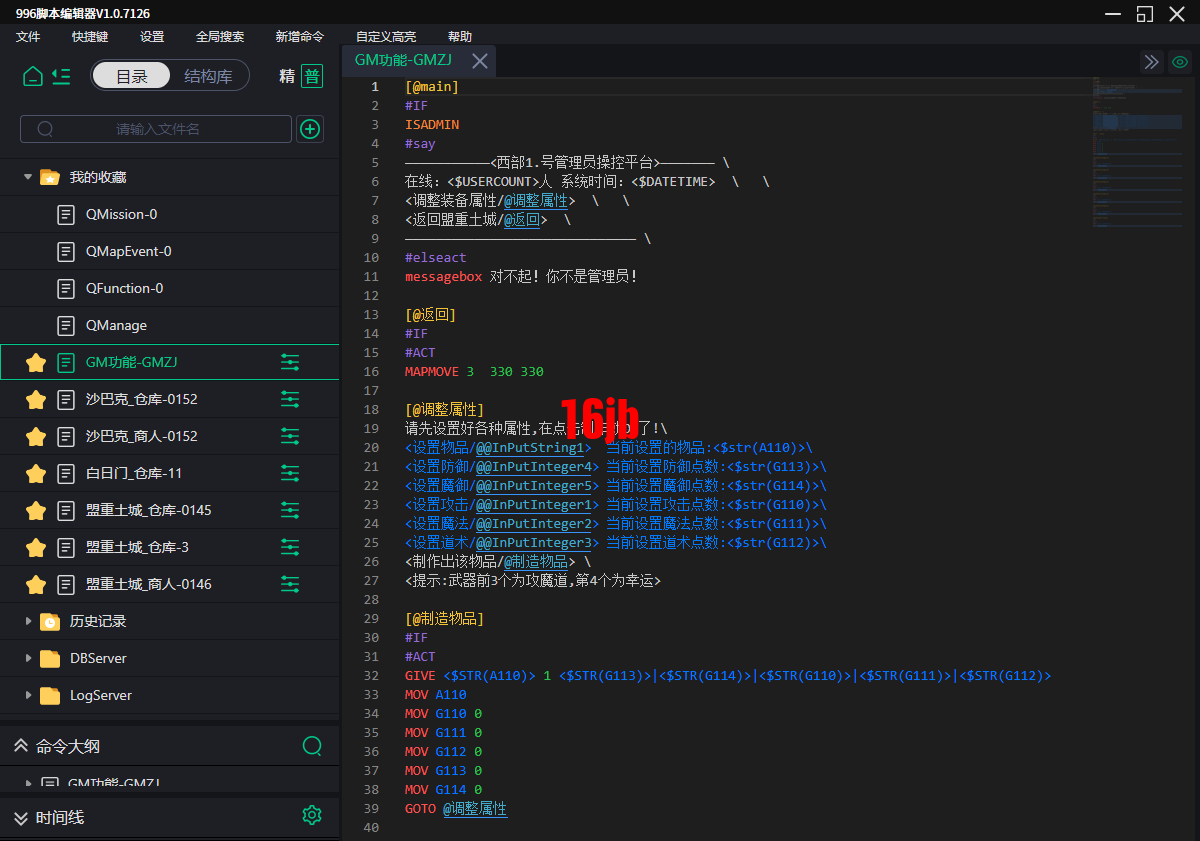Screen dimensions: 1200x841
Task: Click the green plus add file button
Action: tap(310, 129)
